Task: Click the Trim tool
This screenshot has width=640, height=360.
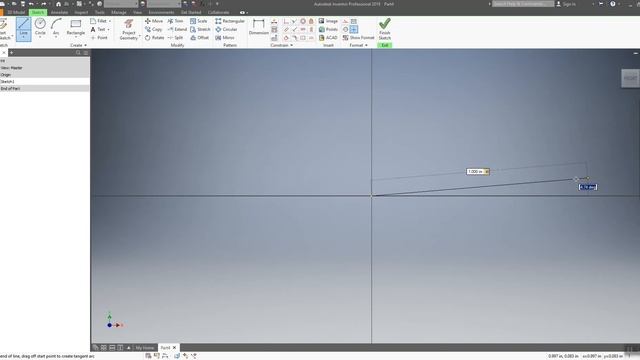Action: tap(176, 21)
